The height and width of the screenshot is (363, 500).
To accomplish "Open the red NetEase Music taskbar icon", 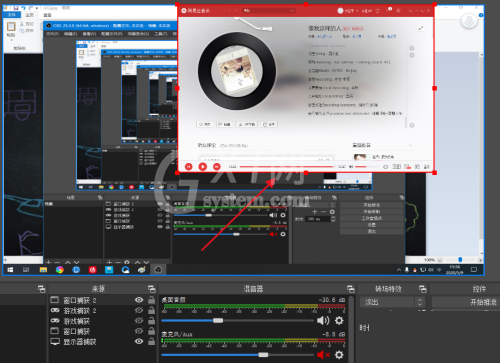I will [x=92, y=270].
